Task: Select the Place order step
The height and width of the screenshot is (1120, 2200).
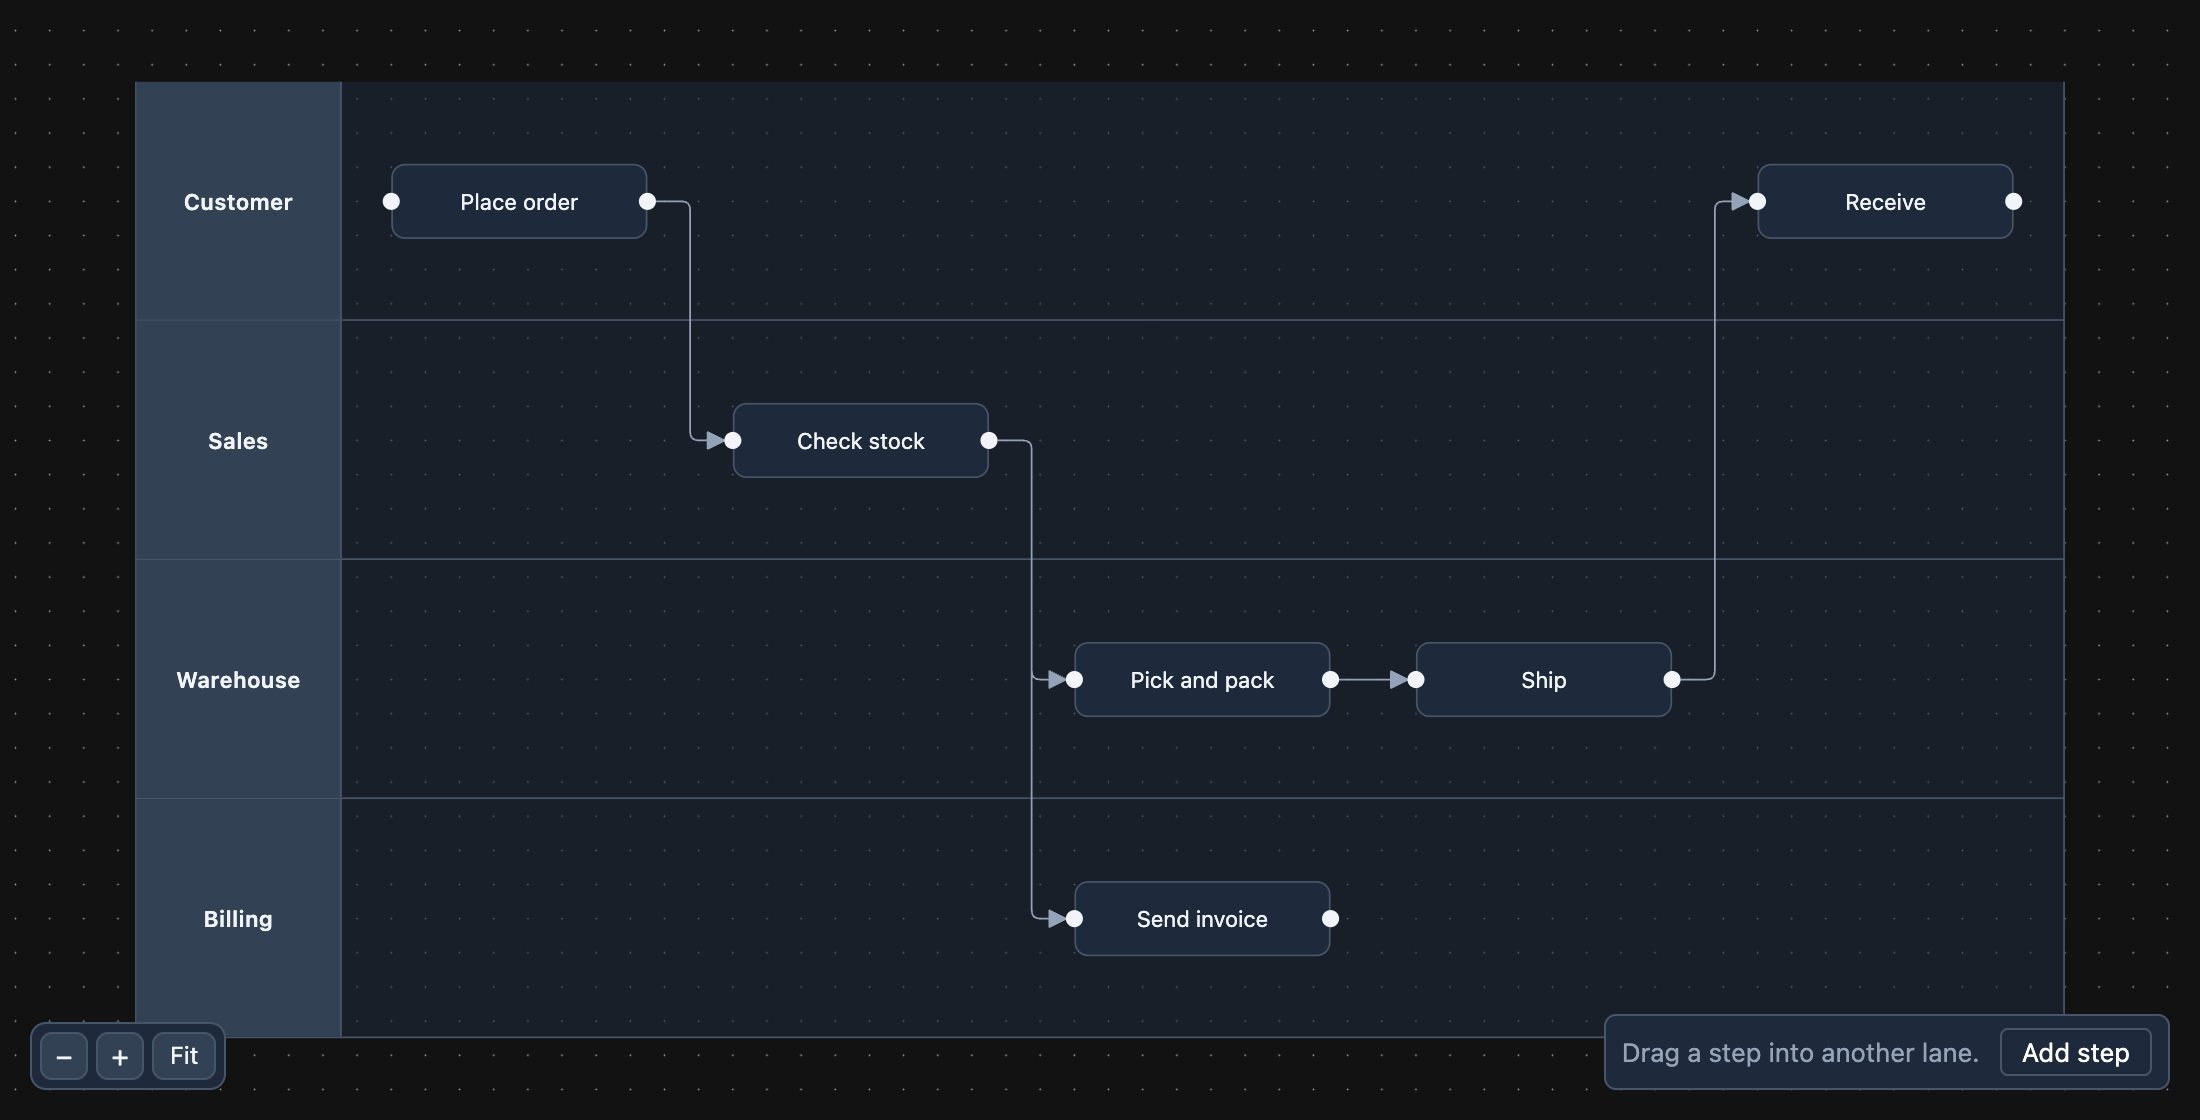Action: point(519,202)
